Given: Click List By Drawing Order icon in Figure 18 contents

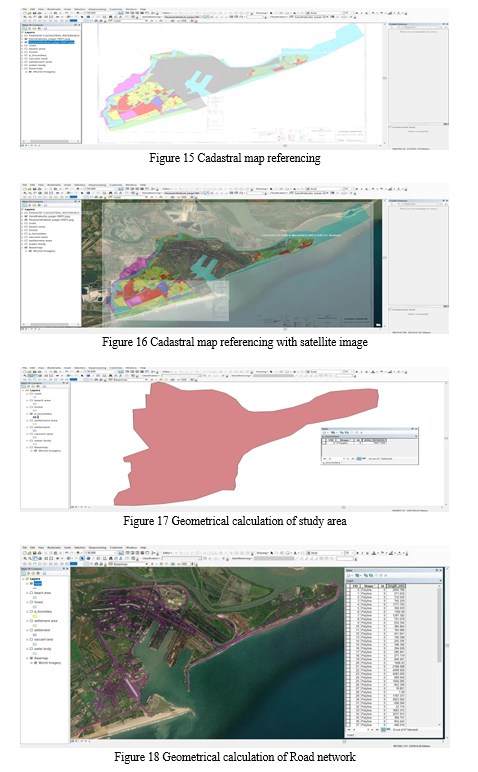Looking at the screenshot, I should (23, 573).
